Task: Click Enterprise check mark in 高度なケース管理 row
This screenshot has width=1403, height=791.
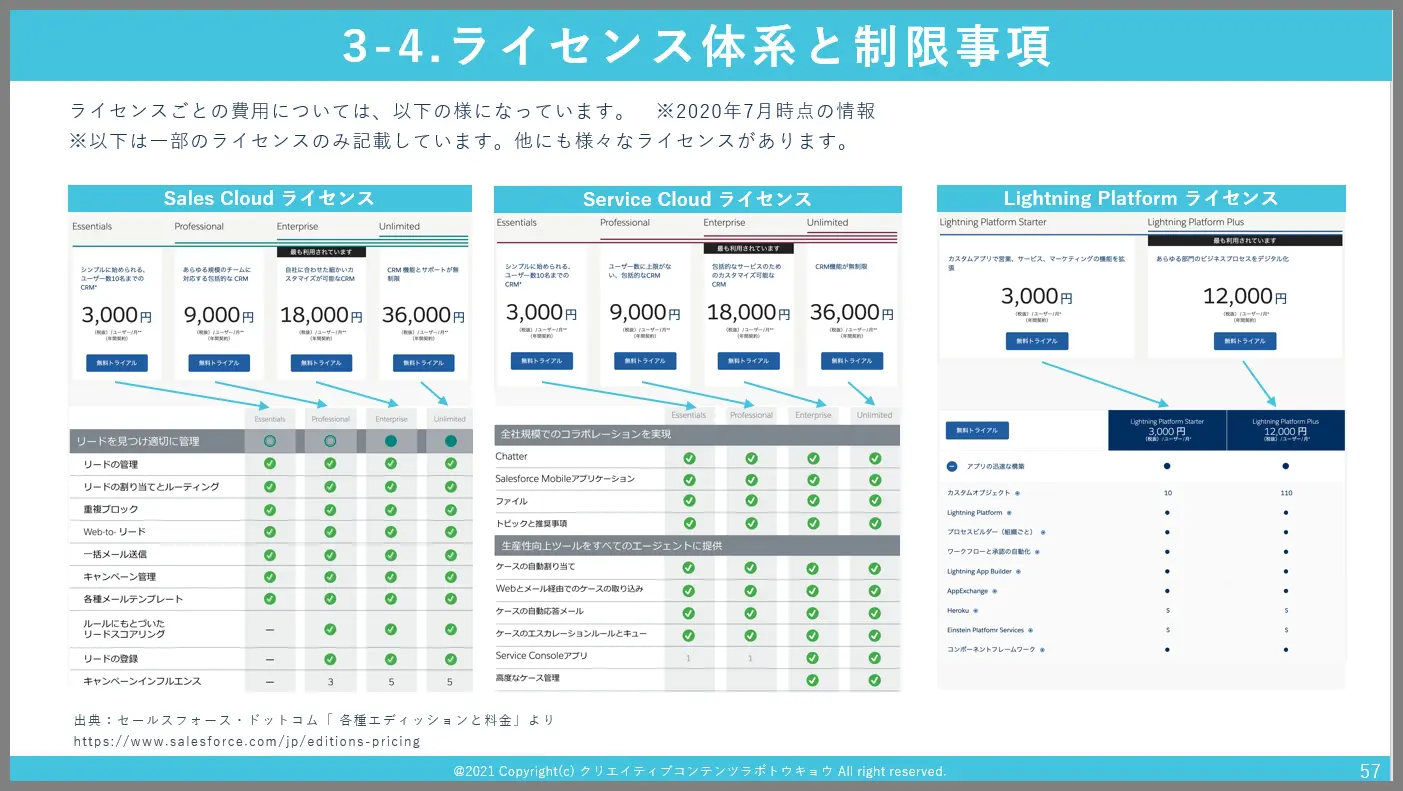Action: point(813,680)
